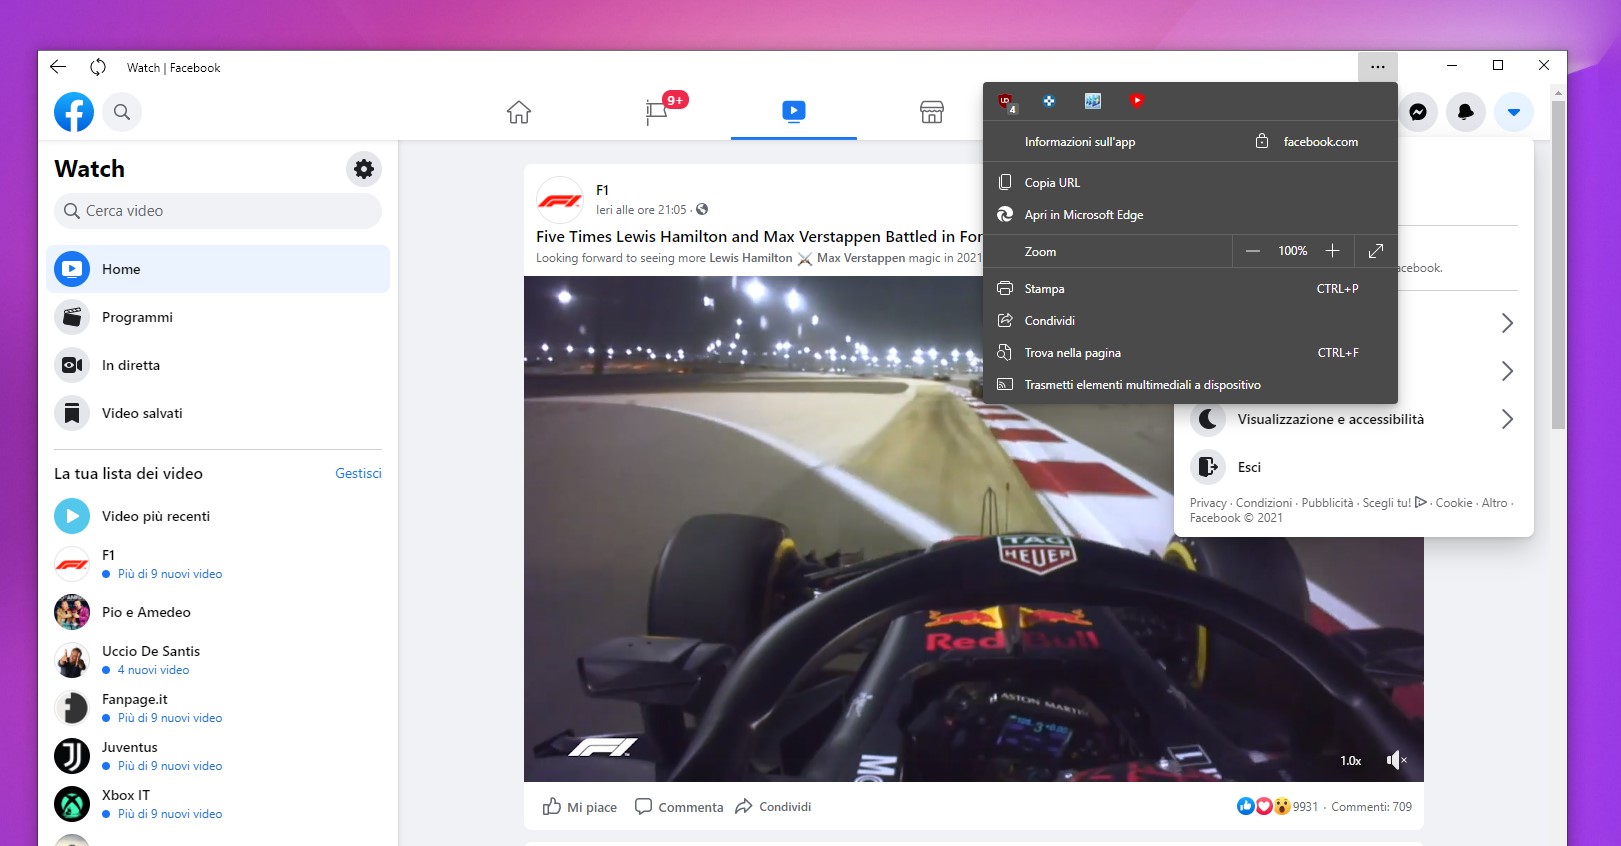Change playback speed 1.0x
Viewport: 1621px width, 846px height.
tap(1351, 761)
